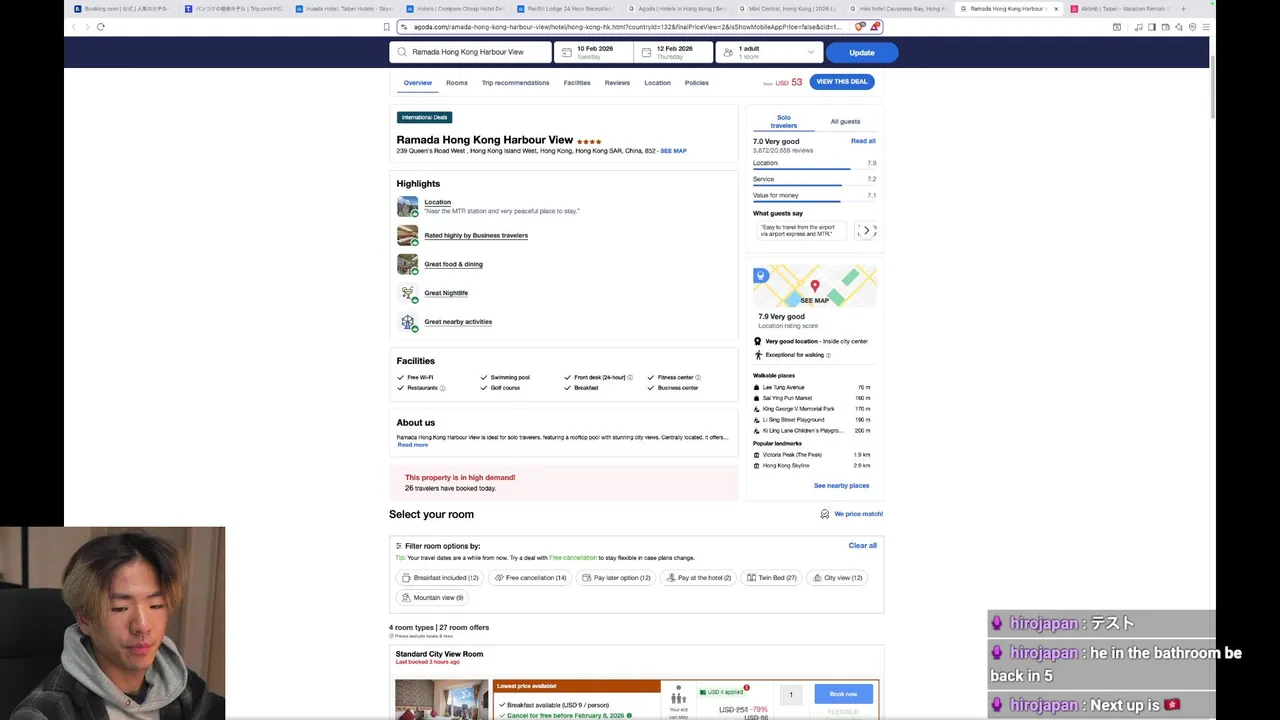Toggle the Mountain view (9) filter
The height and width of the screenshot is (720, 1280).
pos(433,598)
